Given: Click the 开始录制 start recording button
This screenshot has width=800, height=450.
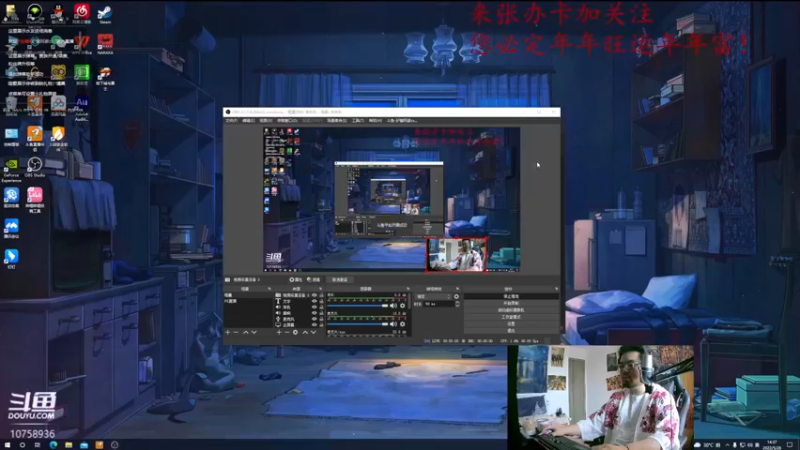Looking at the screenshot, I should pos(511,303).
